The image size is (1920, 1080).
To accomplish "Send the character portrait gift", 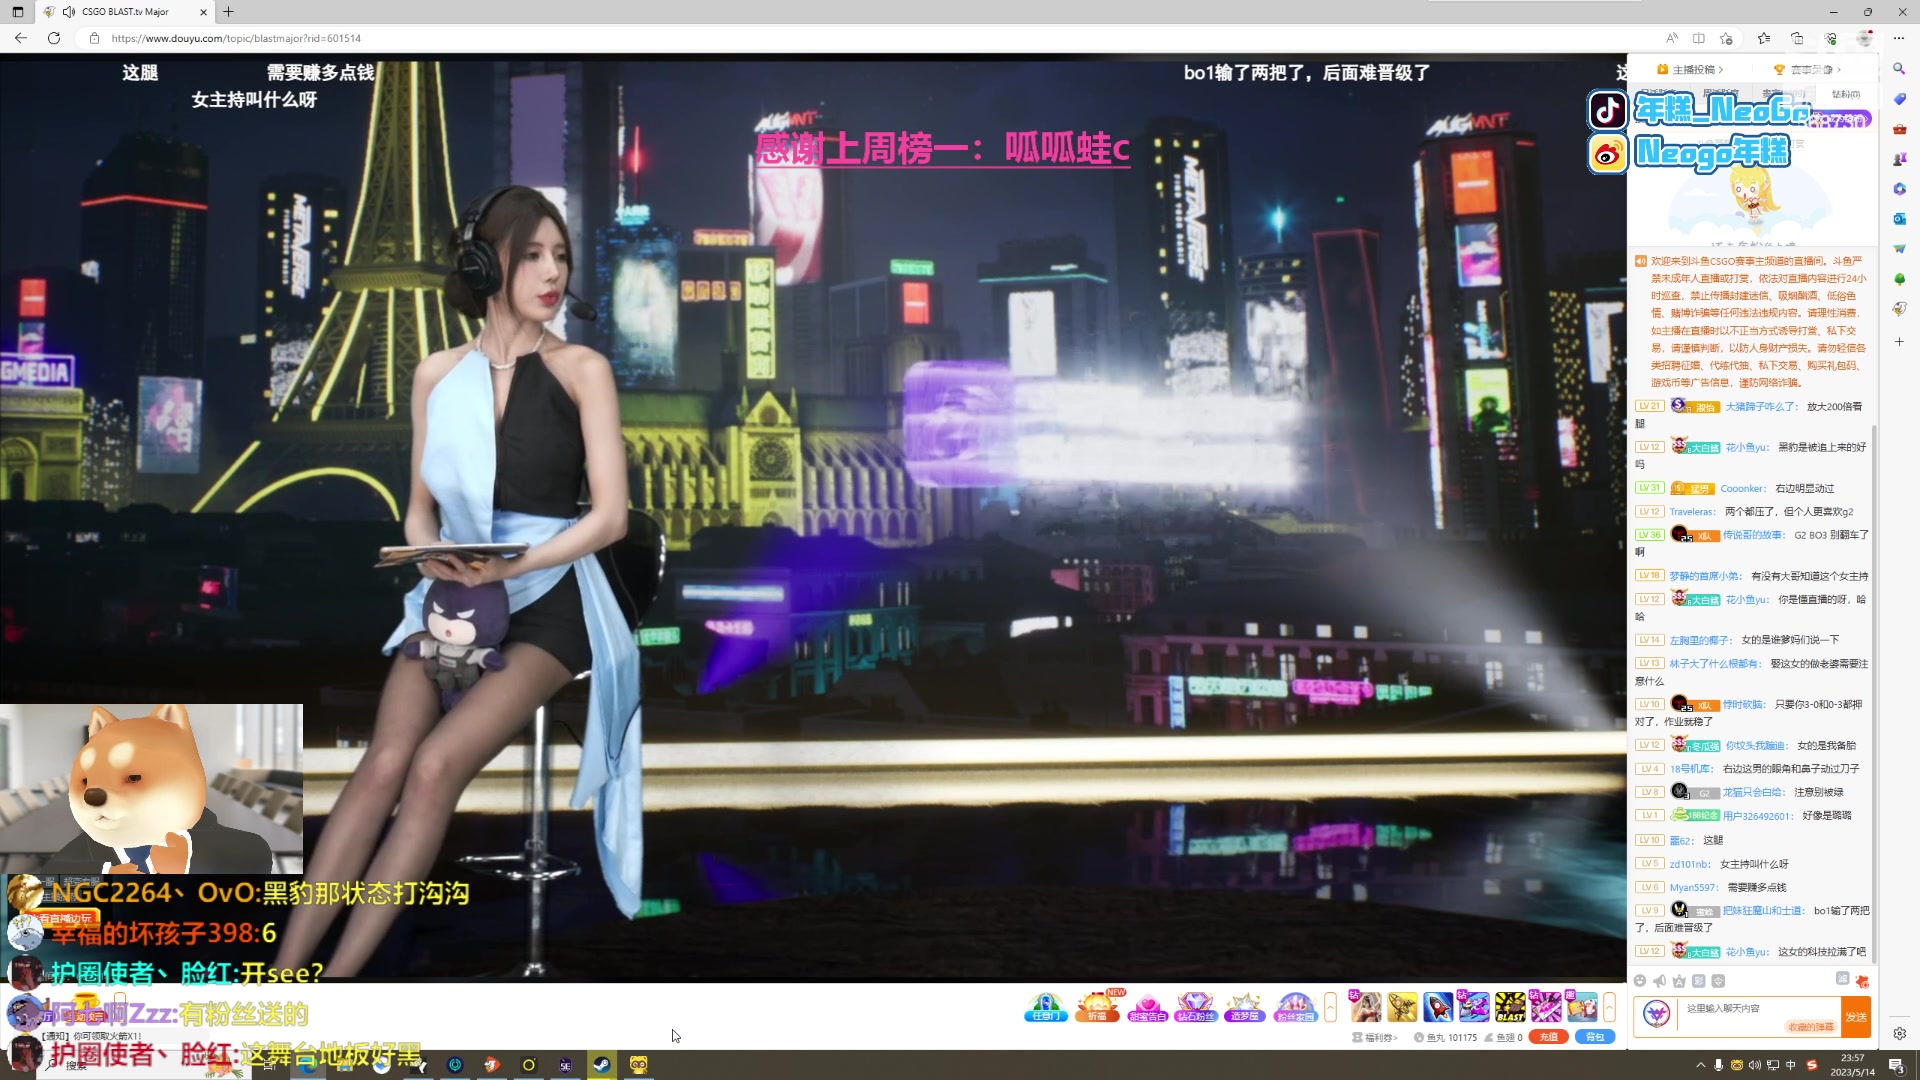I will [x=1366, y=1006].
